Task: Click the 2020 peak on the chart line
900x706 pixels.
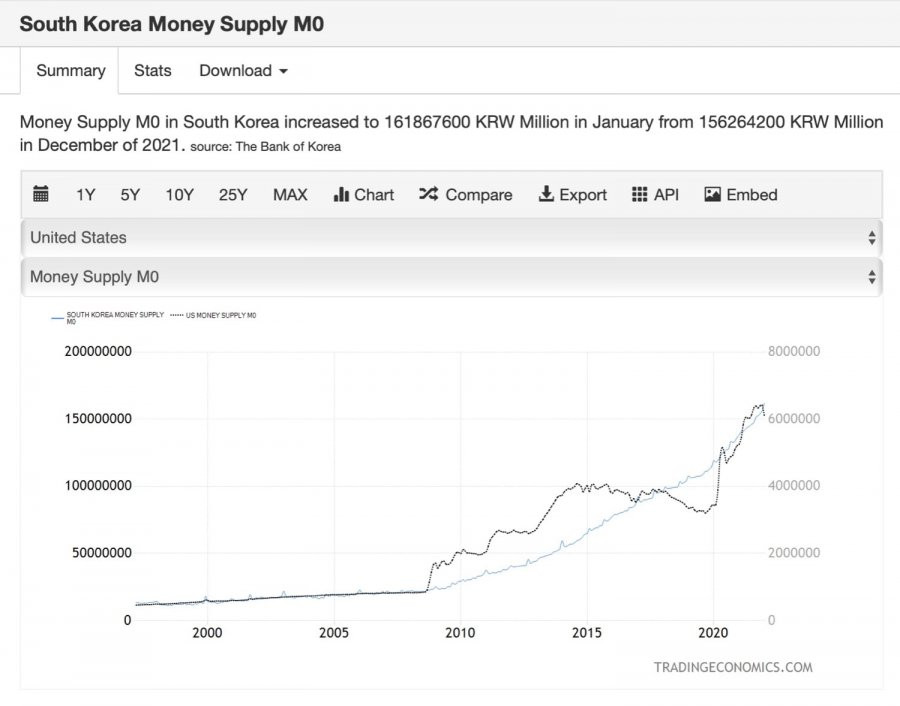Action: [722, 445]
